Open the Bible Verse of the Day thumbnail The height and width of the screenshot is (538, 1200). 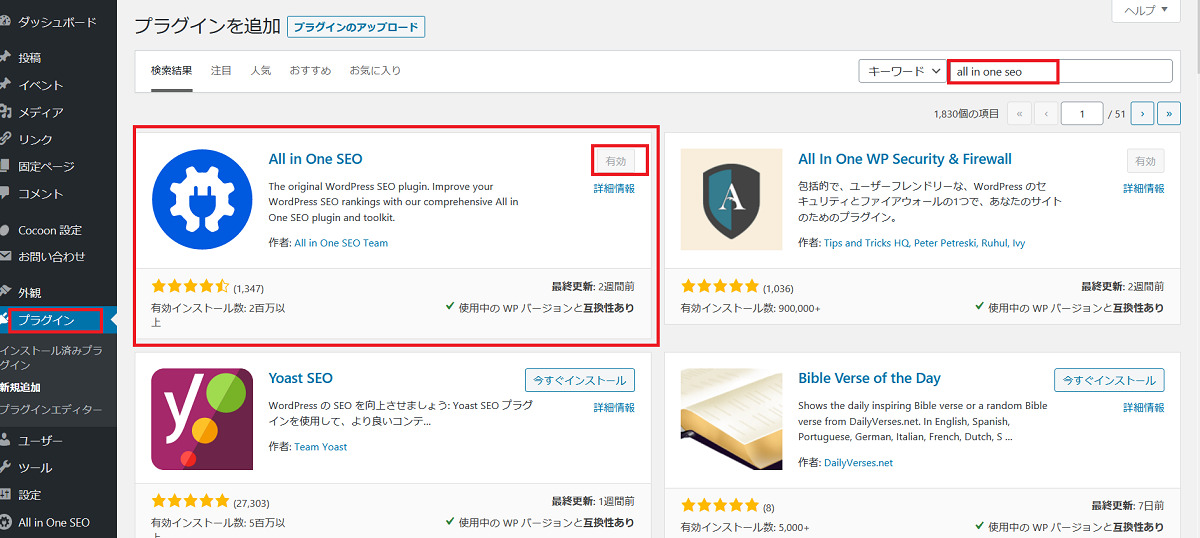[x=731, y=419]
